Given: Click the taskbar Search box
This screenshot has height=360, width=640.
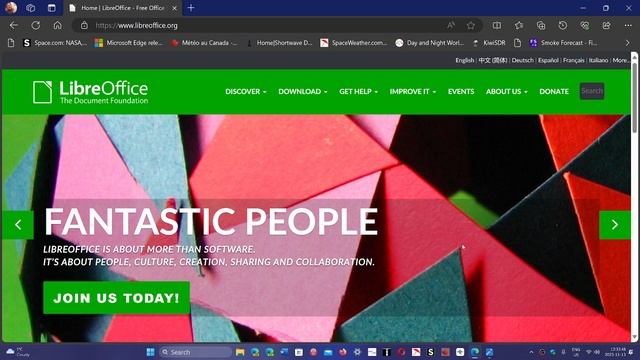Looking at the screenshot, I should click(x=196, y=352).
